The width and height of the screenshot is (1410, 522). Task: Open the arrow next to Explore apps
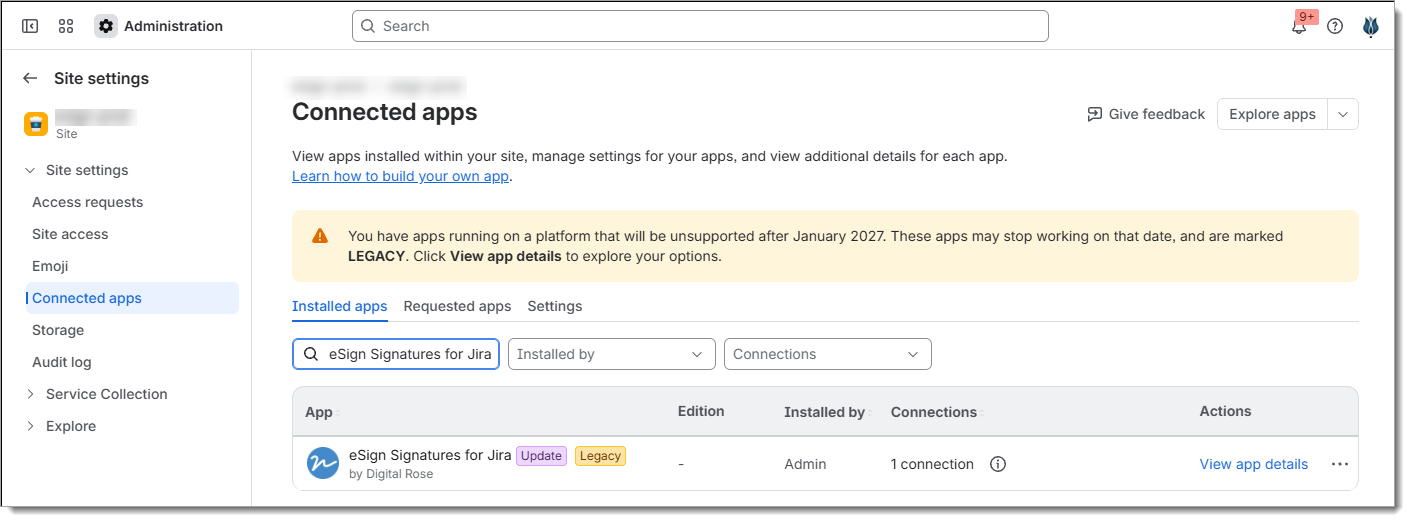[x=1343, y=114]
